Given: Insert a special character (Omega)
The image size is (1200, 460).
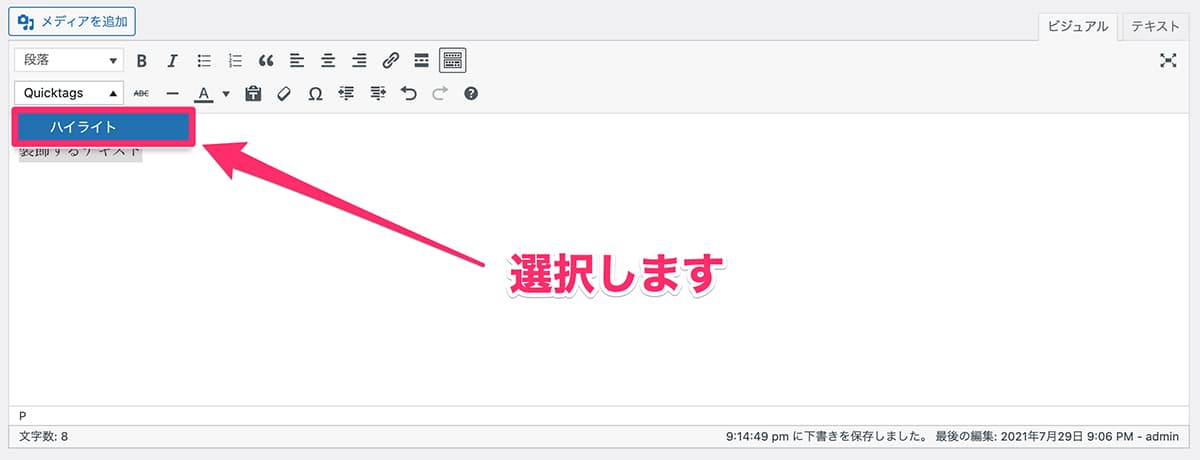Looking at the screenshot, I should click(315, 94).
